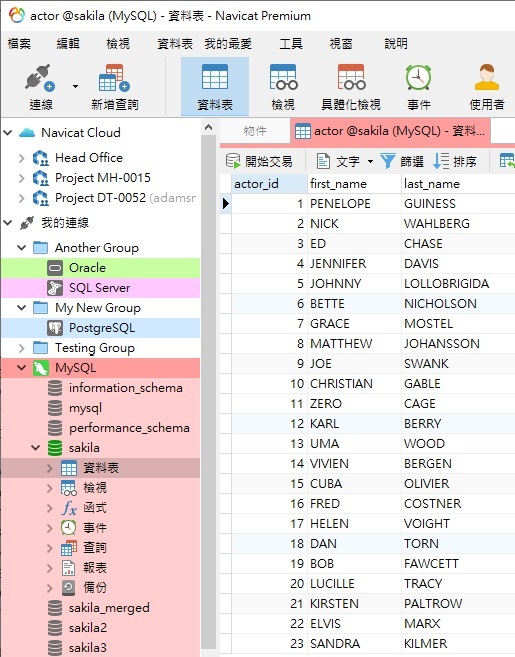
Task: Switch to the 物件 tab
Action: pyautogui.click(x=255, y=131)
